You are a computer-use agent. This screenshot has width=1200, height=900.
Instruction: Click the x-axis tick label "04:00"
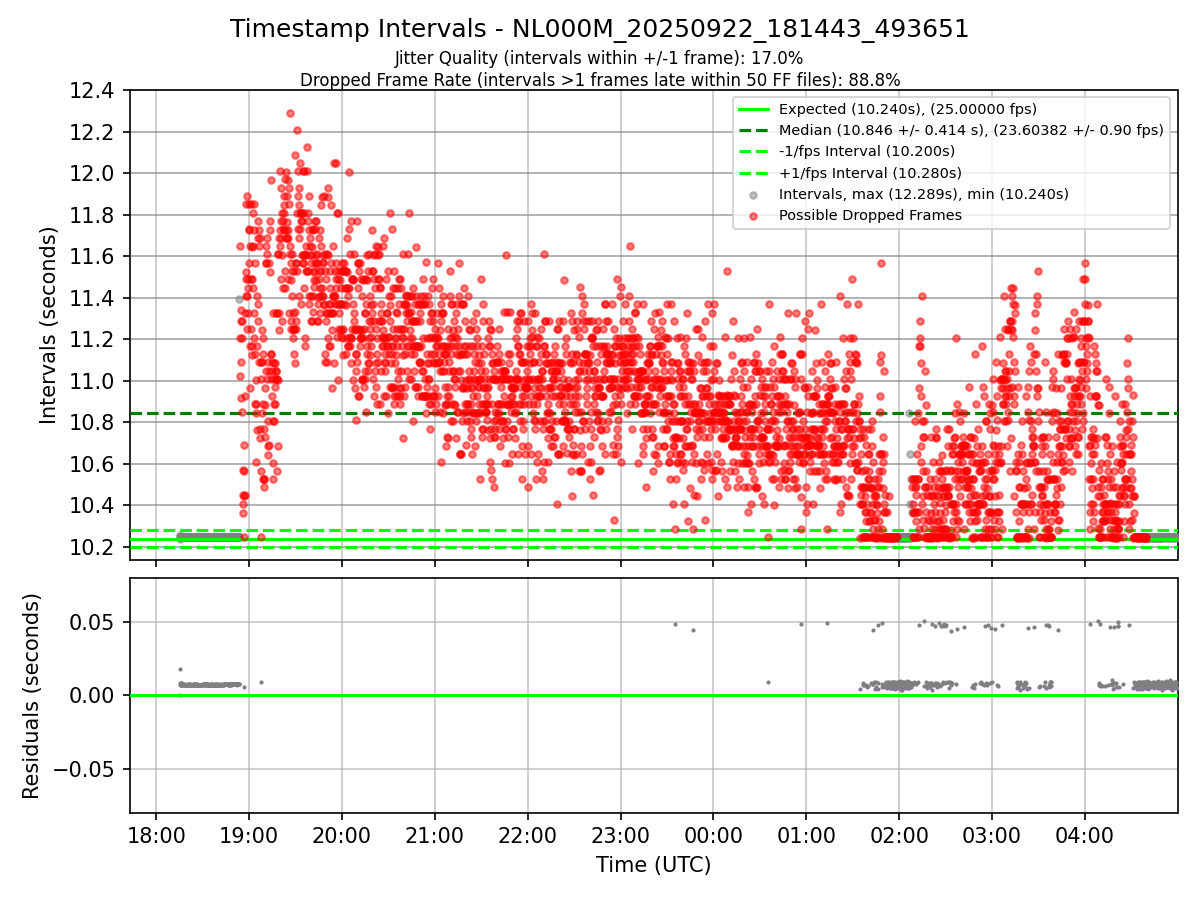coord(1085,835)
